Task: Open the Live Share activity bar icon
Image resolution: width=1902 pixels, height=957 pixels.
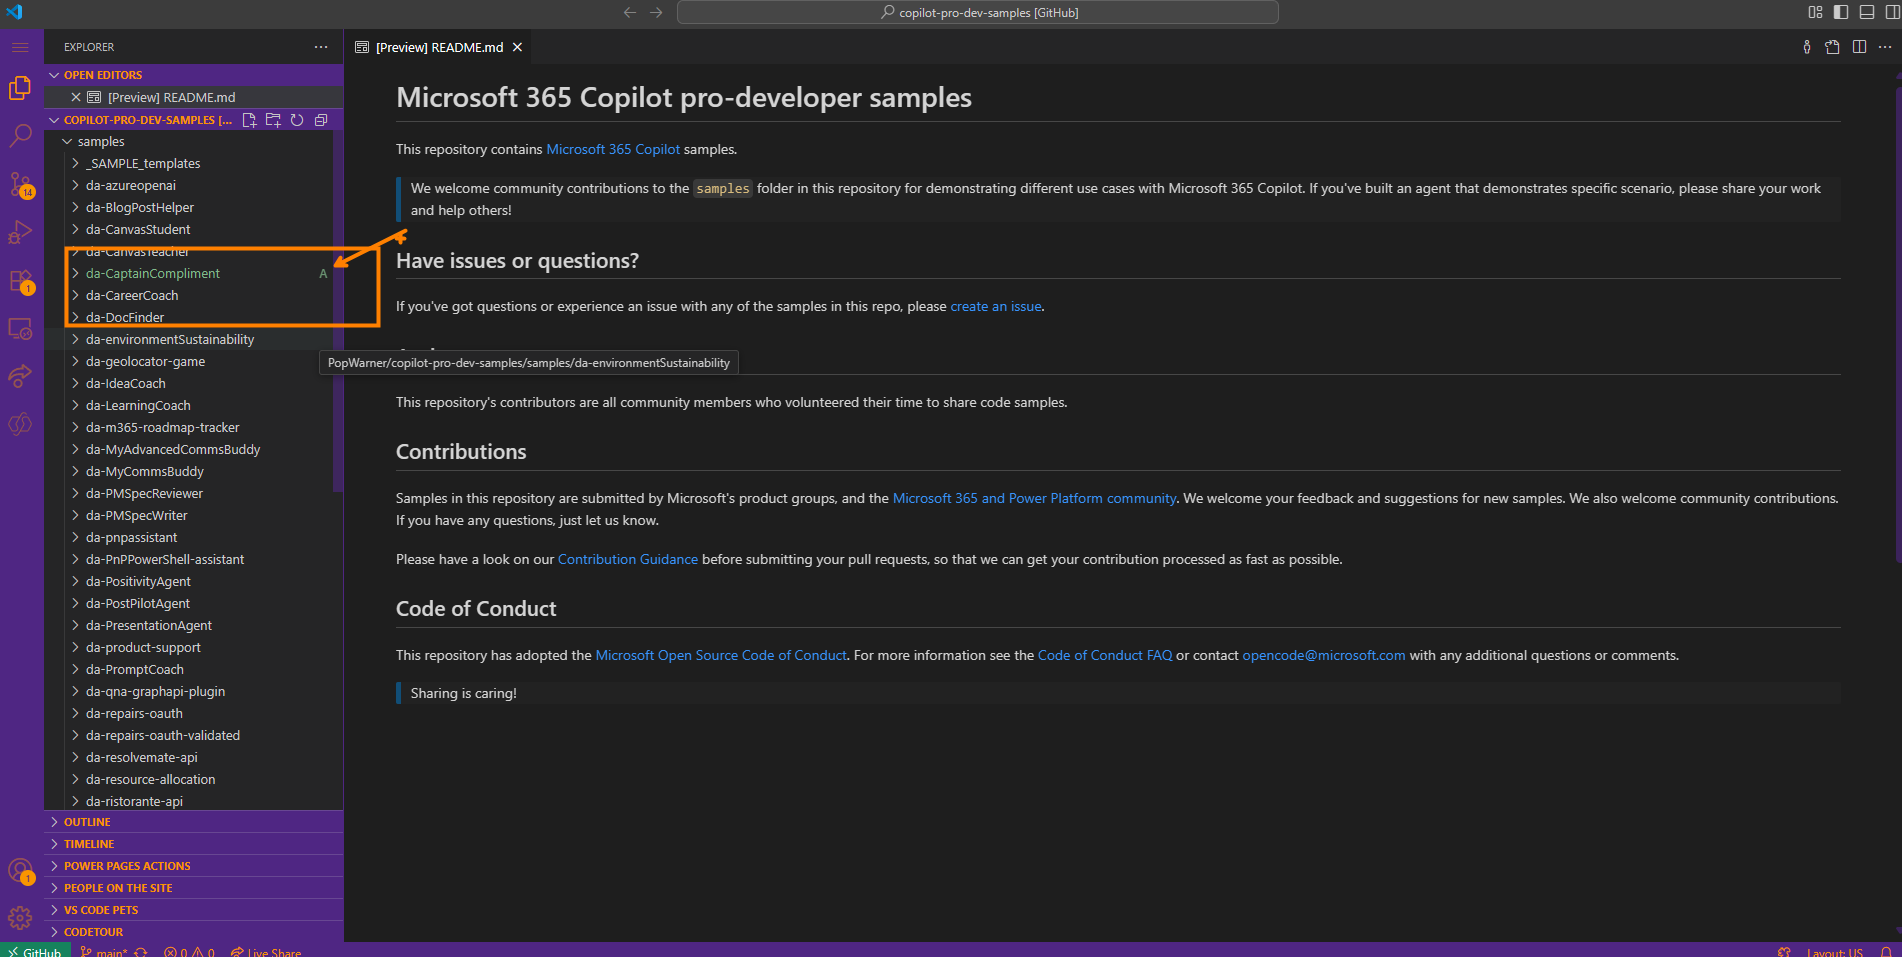Action: pyautogui.click(x=20, y=376)
